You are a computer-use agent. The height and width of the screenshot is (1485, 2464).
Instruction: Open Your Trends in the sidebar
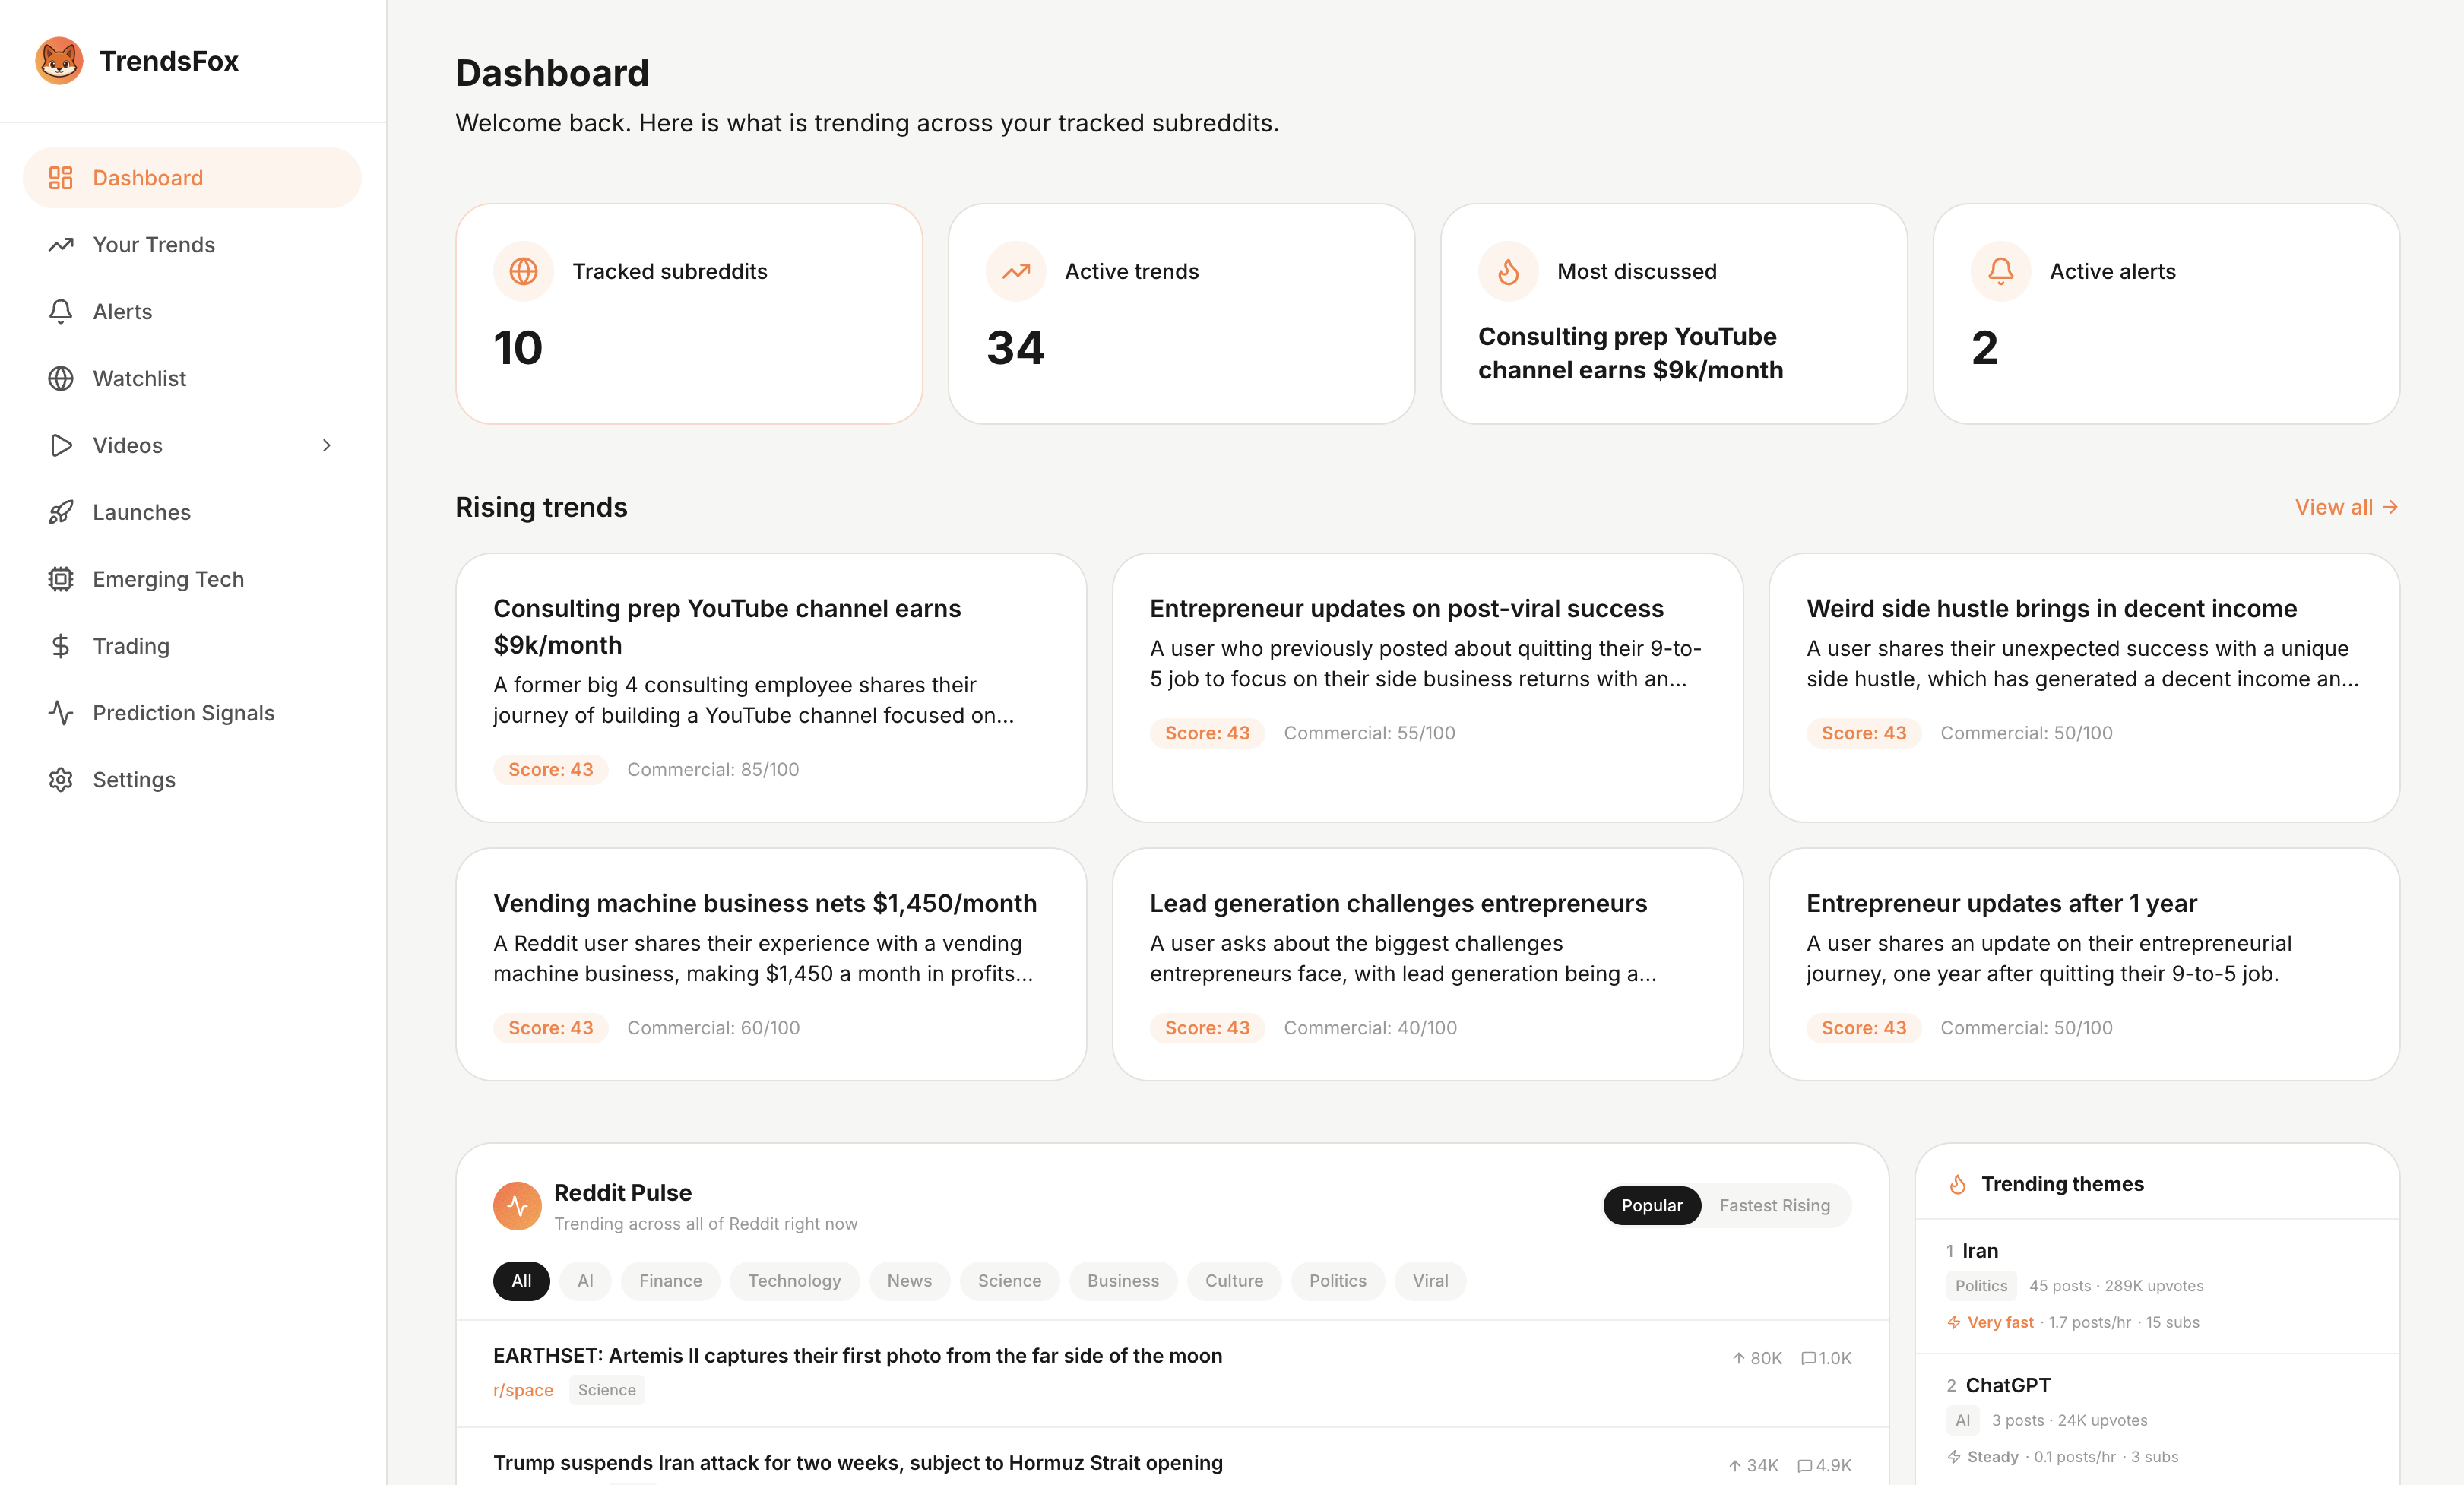point(153,245)
